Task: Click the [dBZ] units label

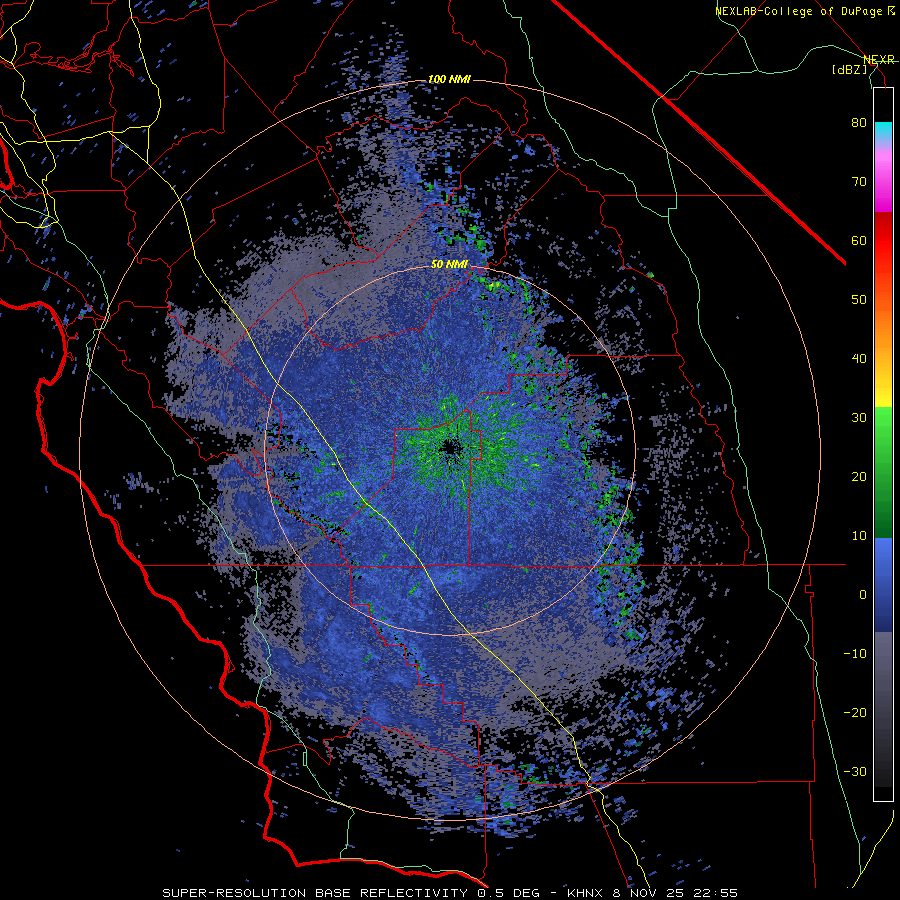Action: click(x=849, y=69)
